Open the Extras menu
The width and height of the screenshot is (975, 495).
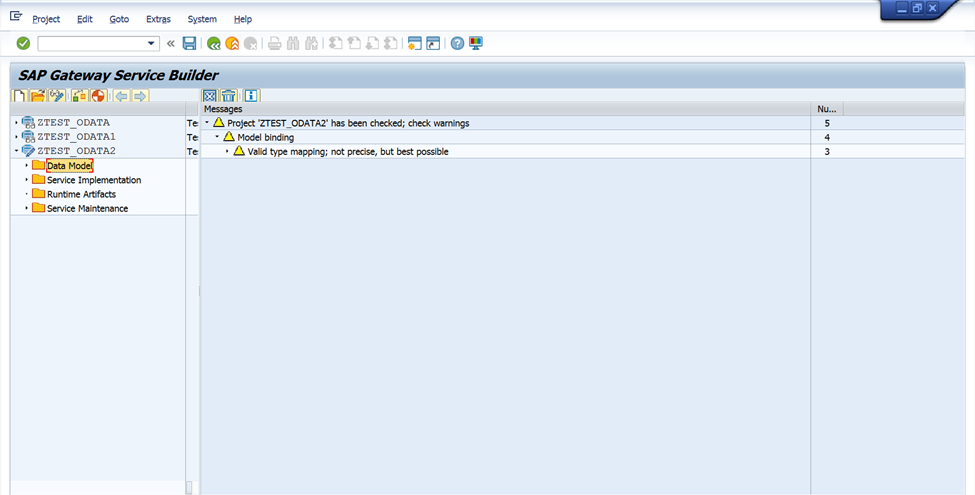pos(158,19)
